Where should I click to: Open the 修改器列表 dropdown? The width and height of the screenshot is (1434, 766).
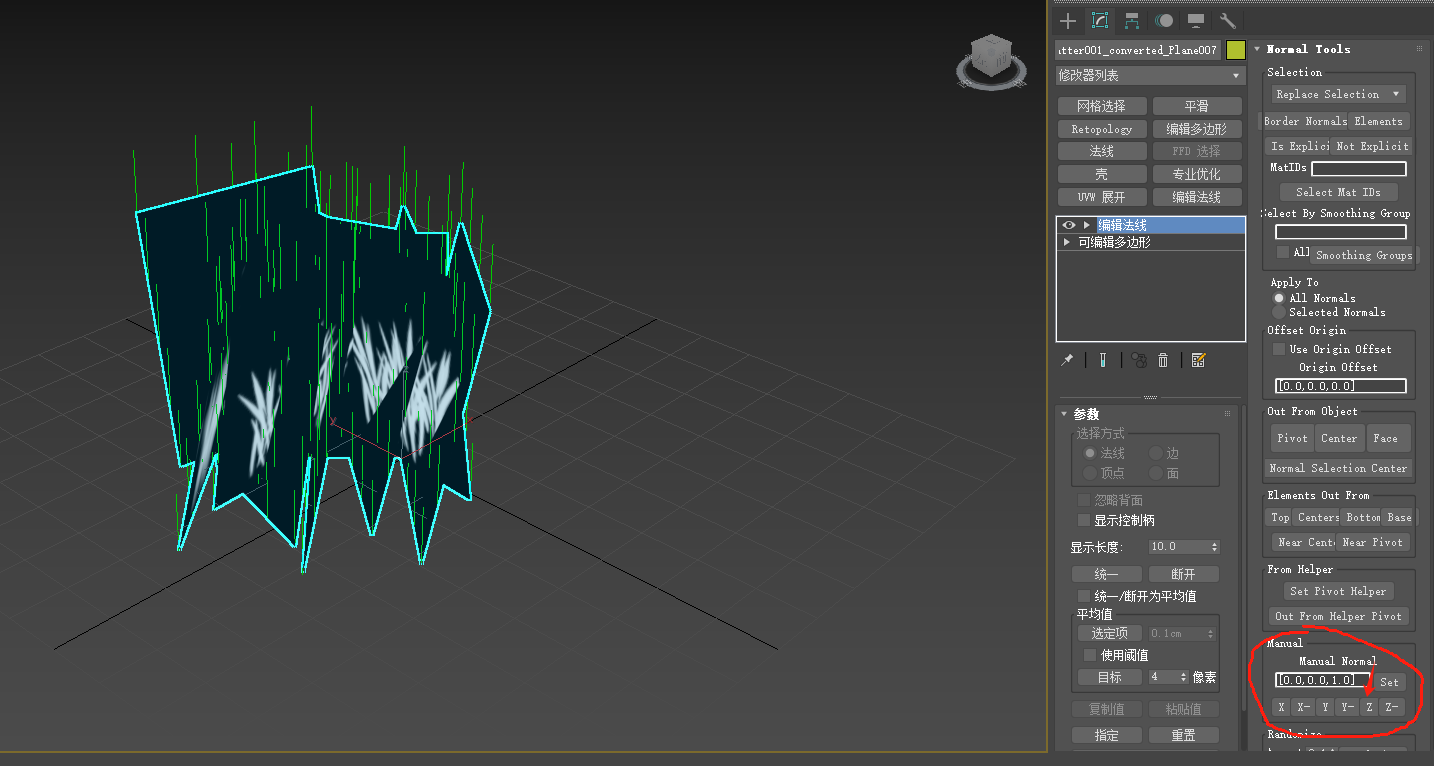[x=1150, y=76]
